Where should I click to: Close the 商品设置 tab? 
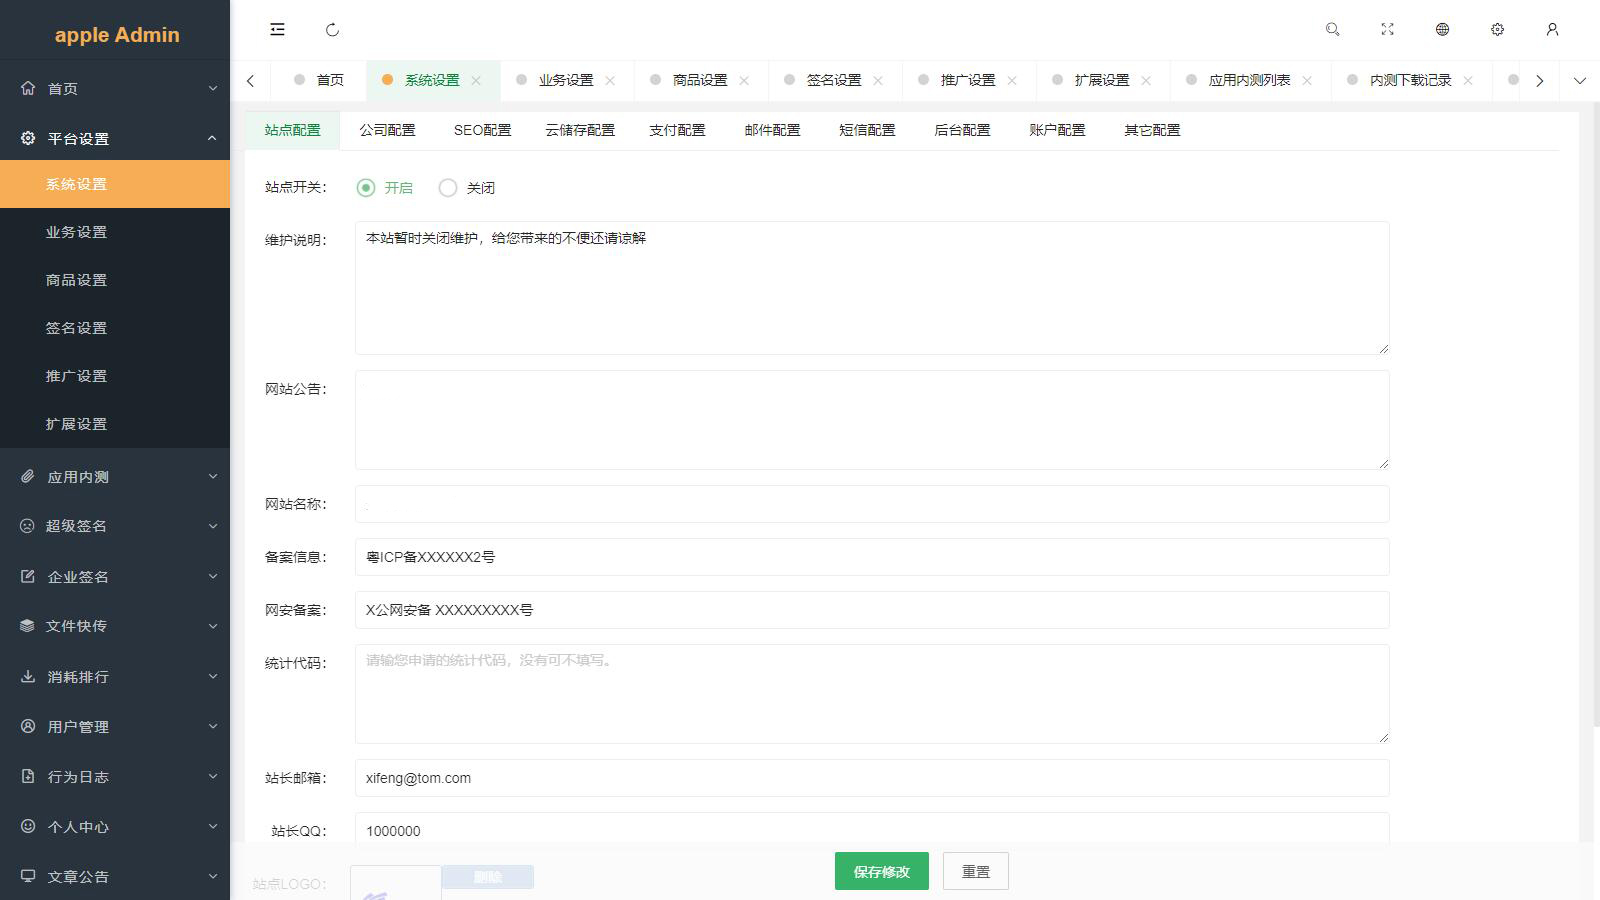[744, 80]
